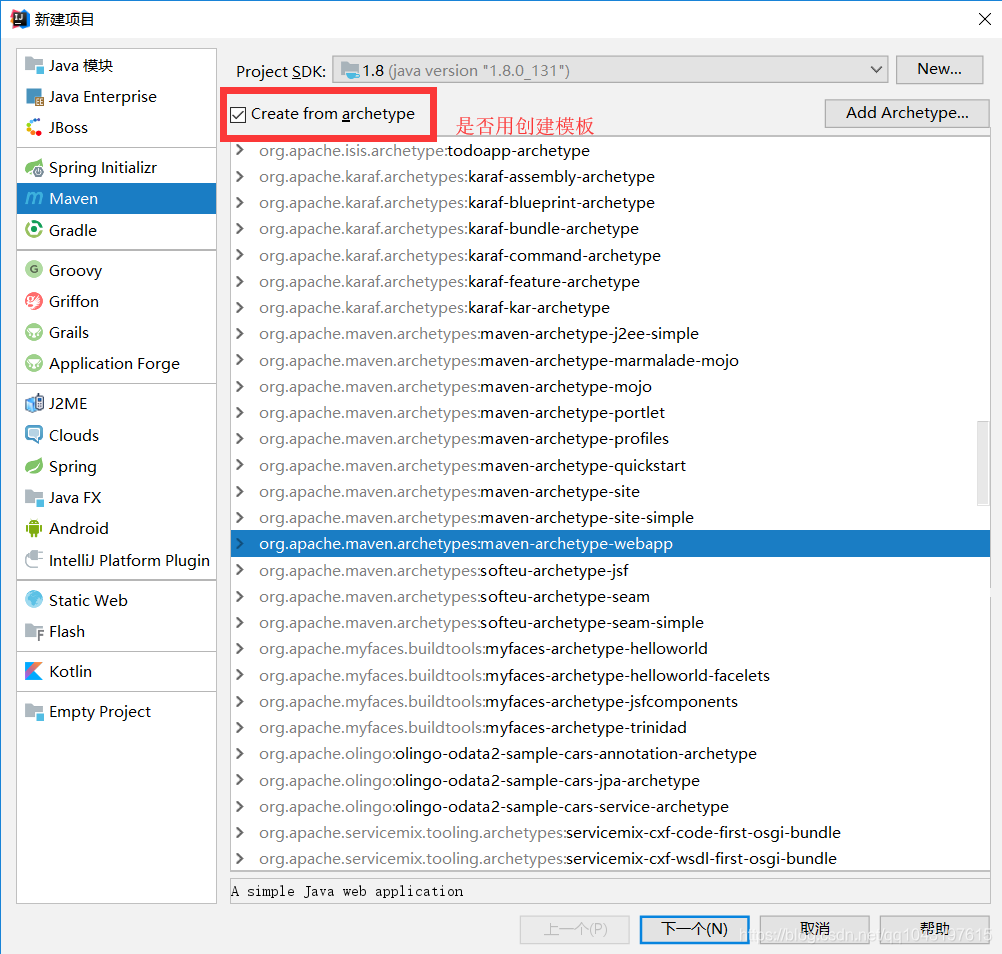Screen dimensions: 1002x954
Task: Expand the maven-archetype-quickstart node
Action: 240,465
